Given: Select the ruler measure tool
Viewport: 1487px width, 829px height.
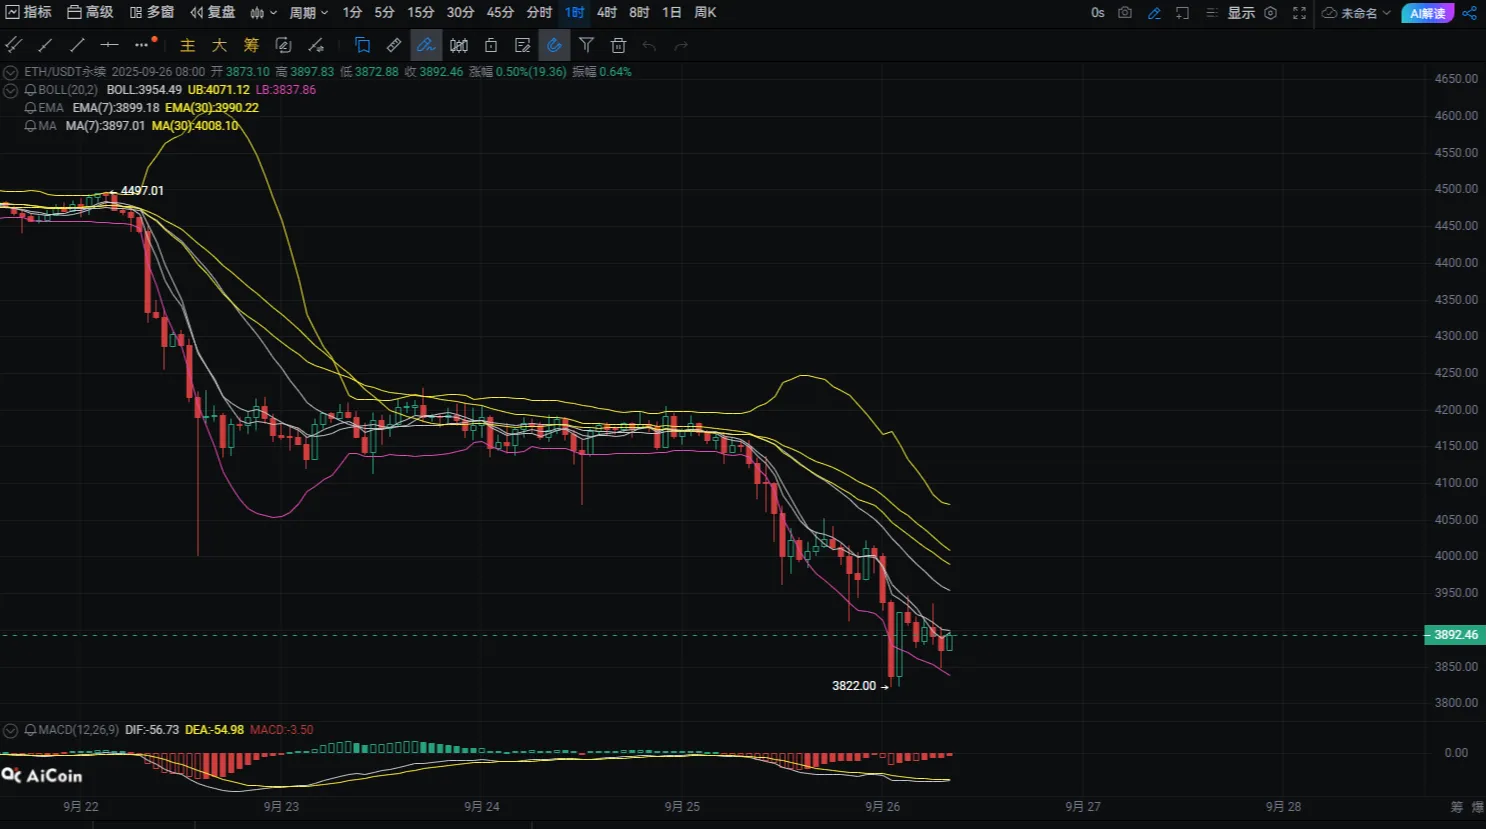Looking at the screenshot, I should 394,45.
